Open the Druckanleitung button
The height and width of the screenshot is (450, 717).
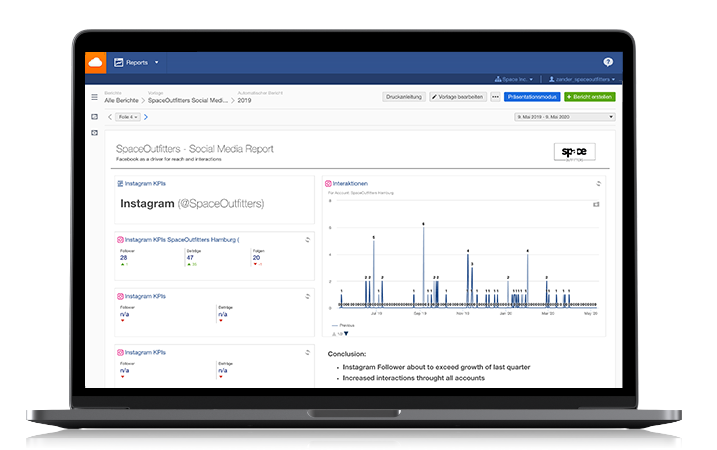(x=404, y=97)
